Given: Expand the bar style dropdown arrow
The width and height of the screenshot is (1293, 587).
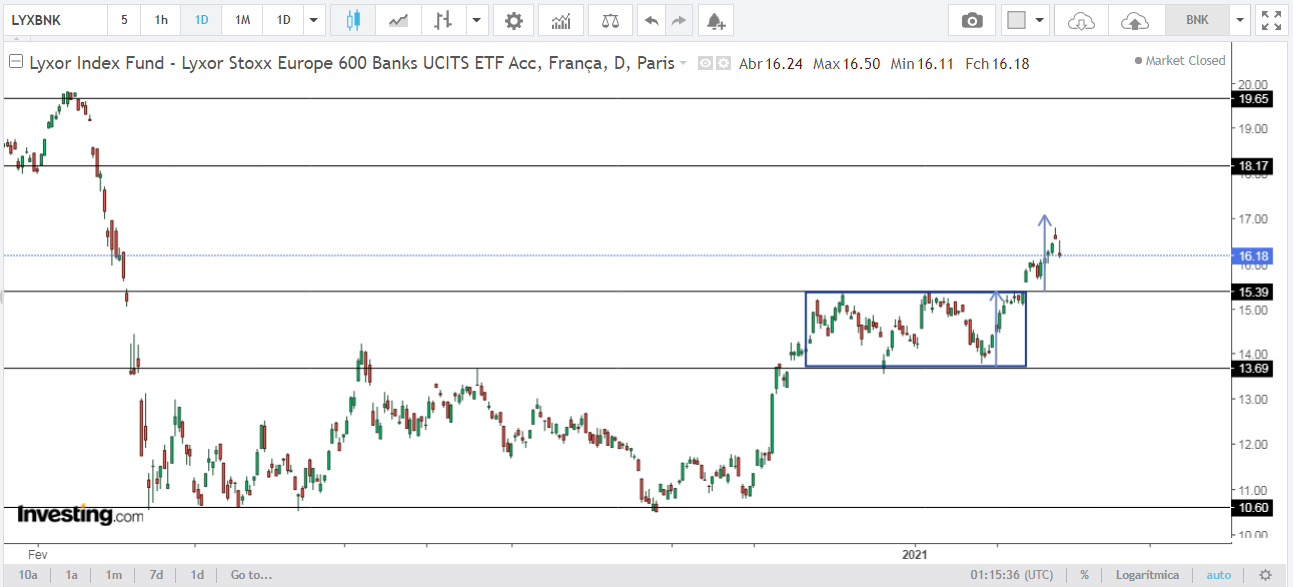Looking at the screenshot, I should pos(477,20).
